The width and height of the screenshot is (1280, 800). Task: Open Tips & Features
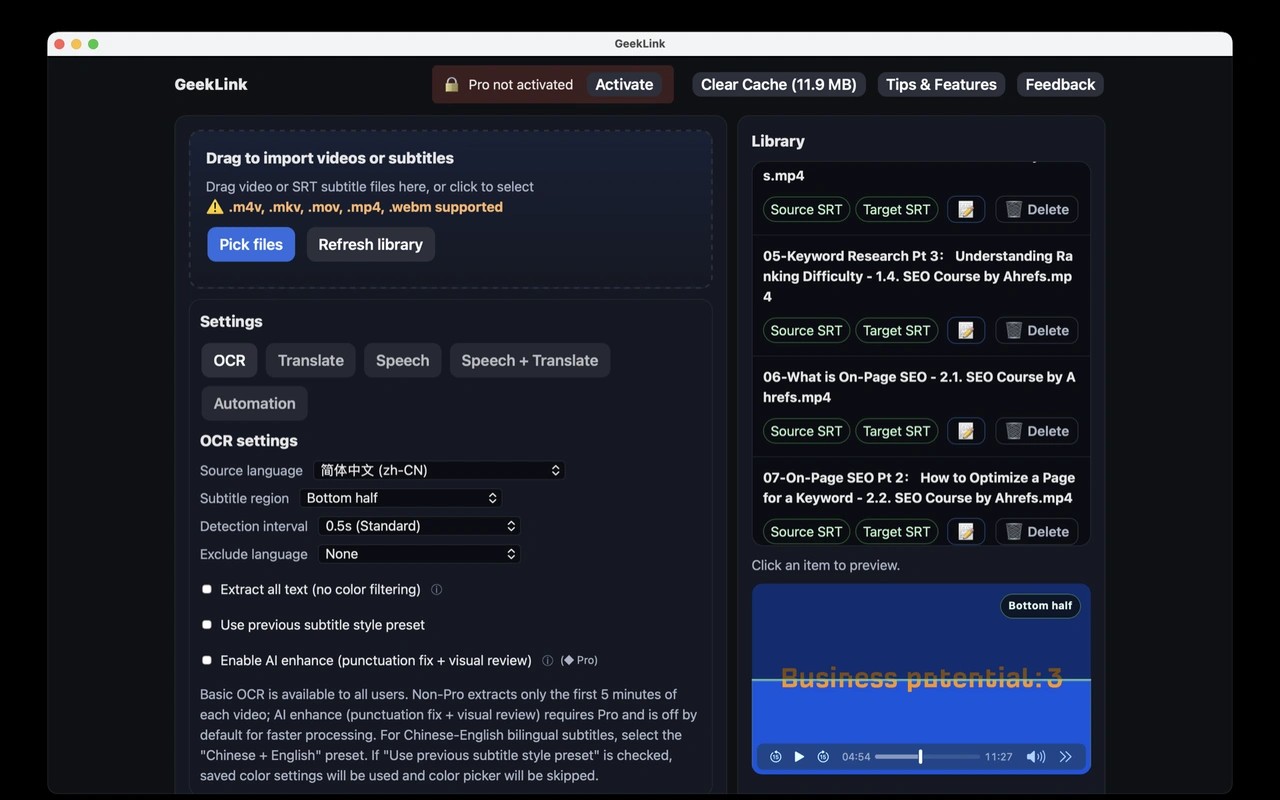tap(941, 85)
